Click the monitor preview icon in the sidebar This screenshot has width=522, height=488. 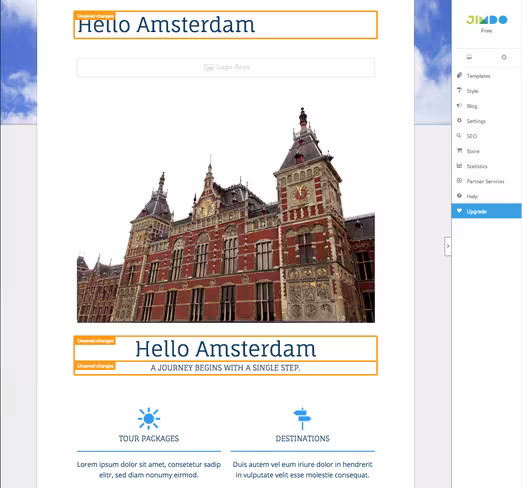pyautogui.click(x=469, y=57)
